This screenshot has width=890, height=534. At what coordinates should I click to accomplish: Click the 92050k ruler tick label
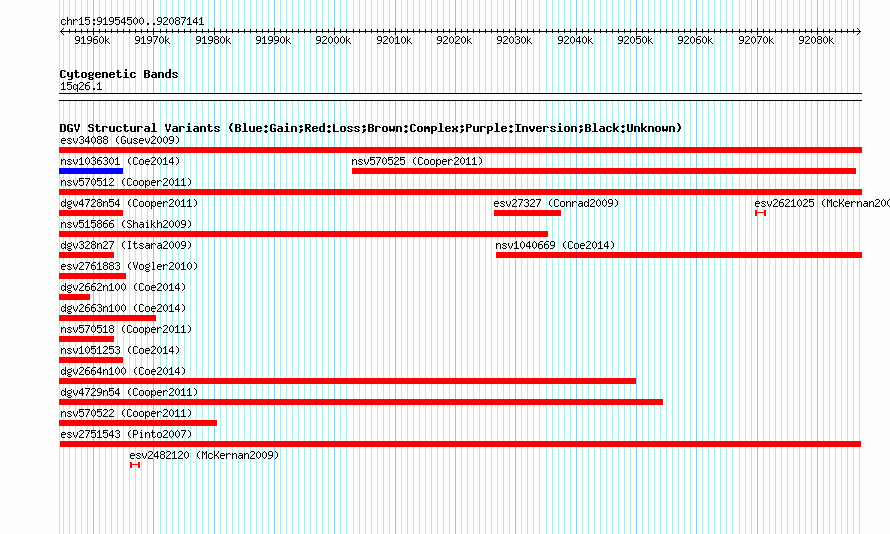[x=635, y=40]
